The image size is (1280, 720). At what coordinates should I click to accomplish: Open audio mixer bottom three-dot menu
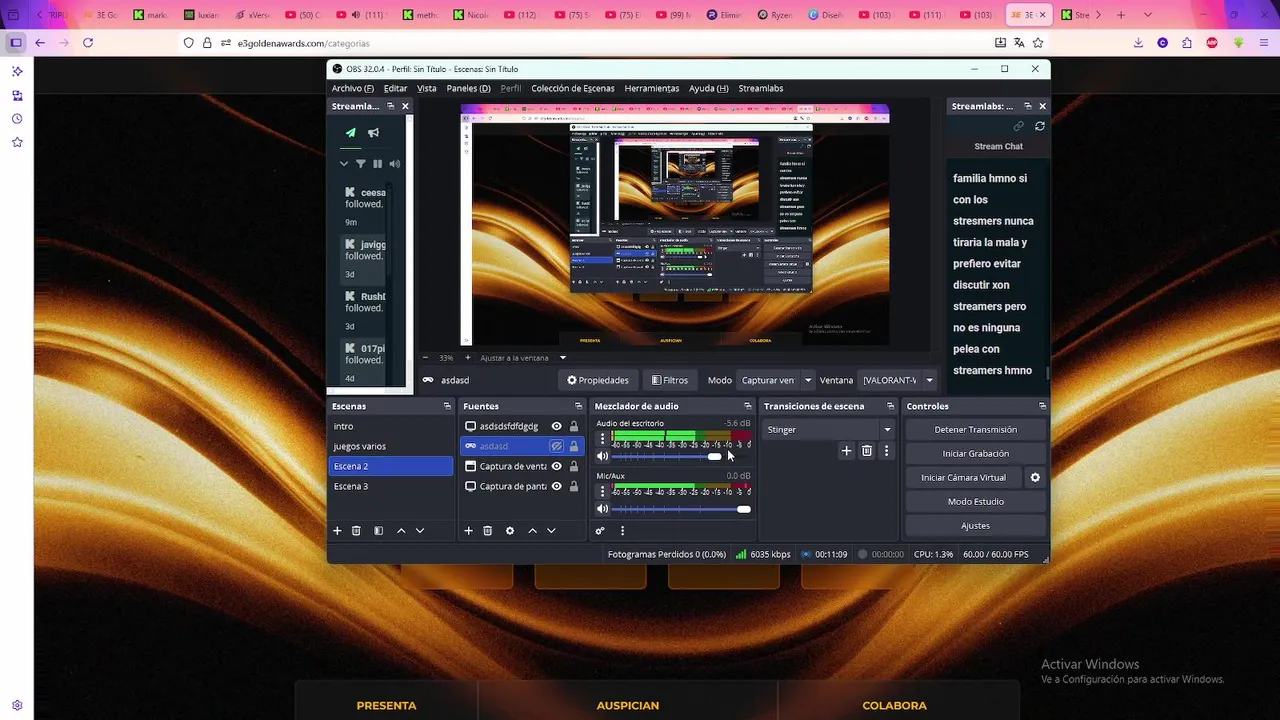click(x=622, y=531)
